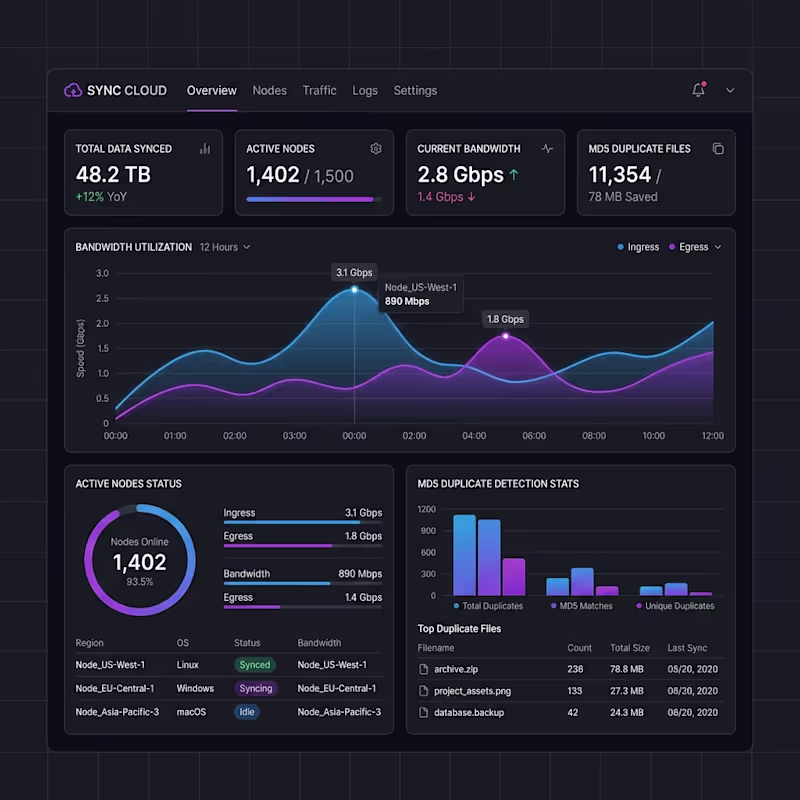This screenshot has width=800, height=800.
Task: Open the database.backup file entry
Action: [x=469, y=712]
